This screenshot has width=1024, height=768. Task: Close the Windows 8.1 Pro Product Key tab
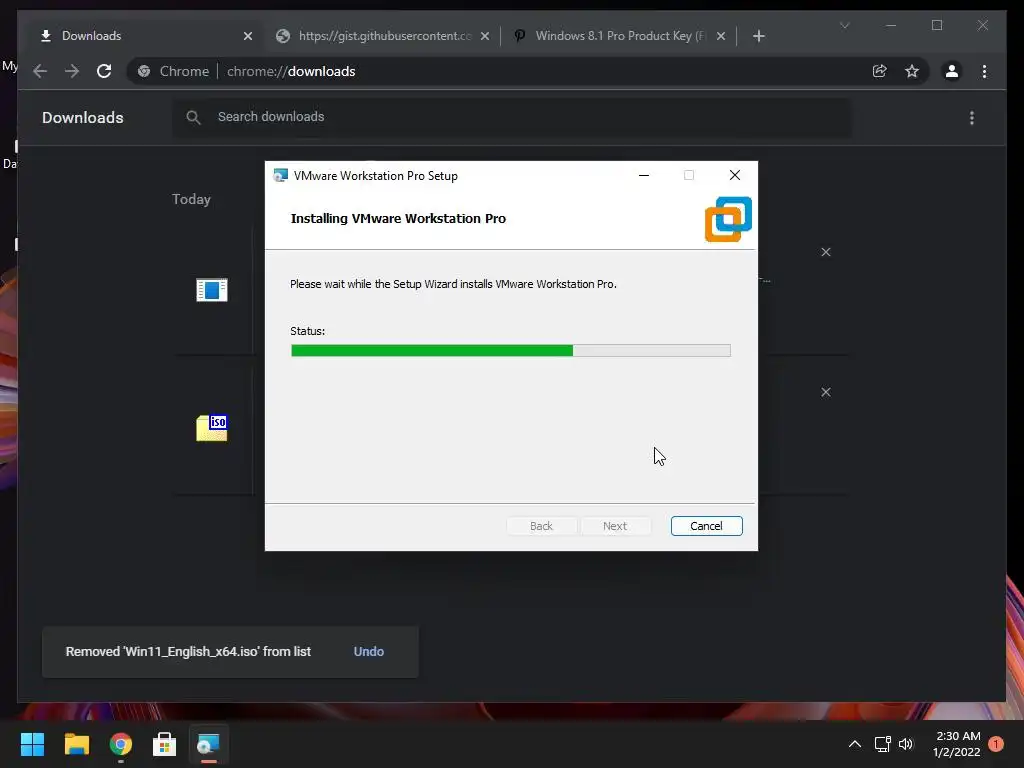click(720, 36)
